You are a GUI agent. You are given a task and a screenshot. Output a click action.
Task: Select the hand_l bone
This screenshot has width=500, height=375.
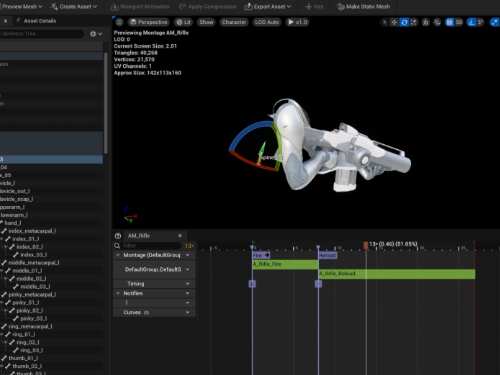pyautogui.click(x=13, y=223)
